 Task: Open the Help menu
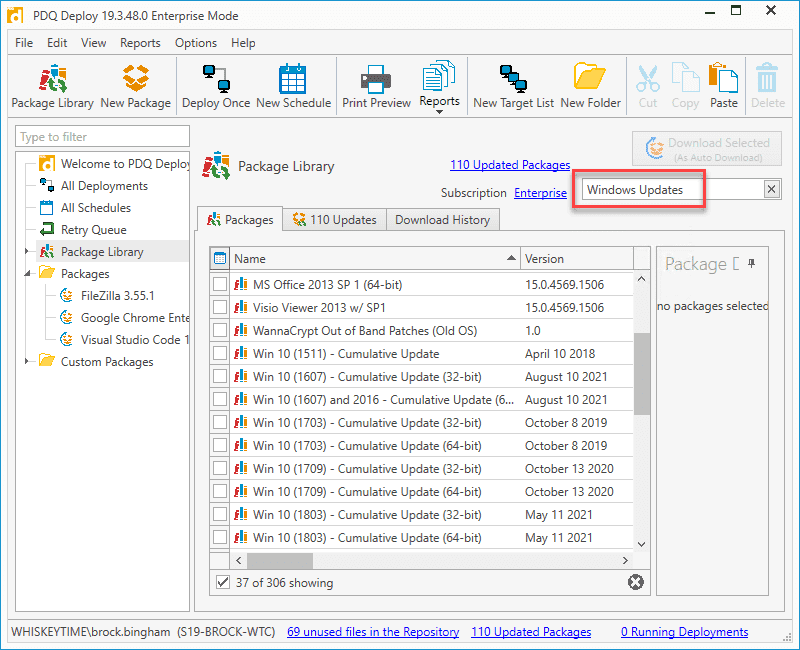coord(243,43)
